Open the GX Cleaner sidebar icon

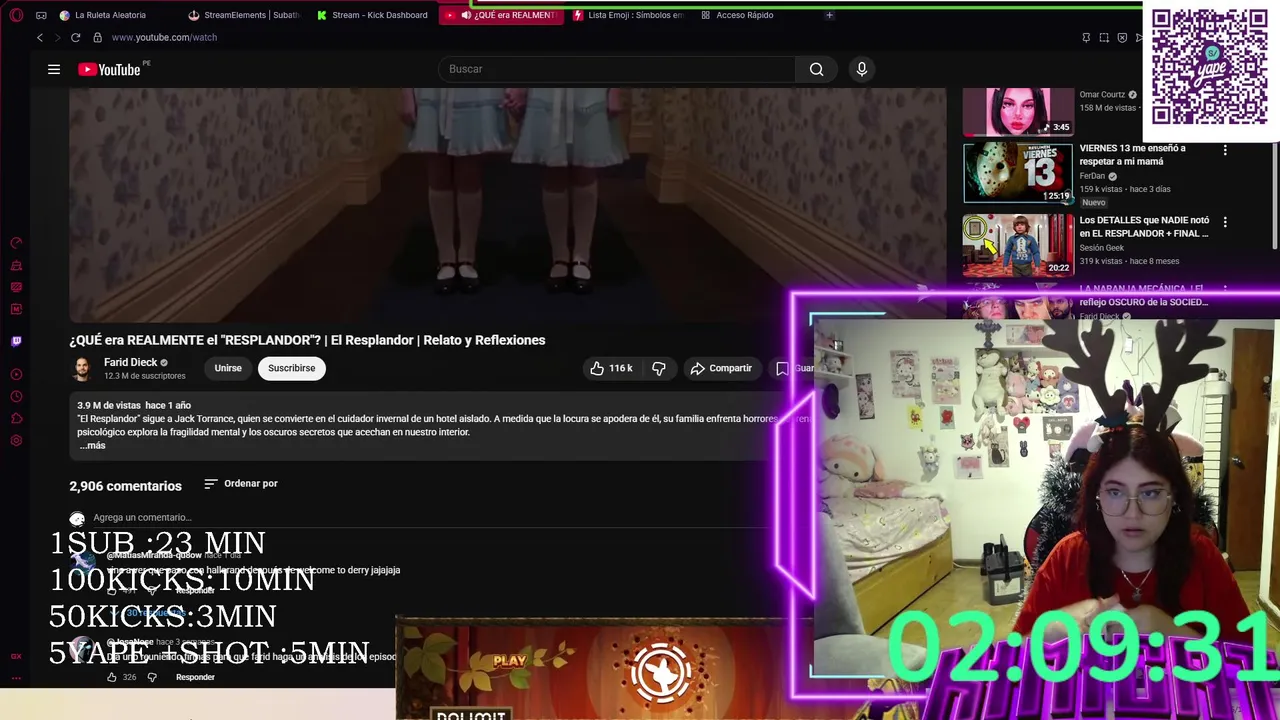16,265
